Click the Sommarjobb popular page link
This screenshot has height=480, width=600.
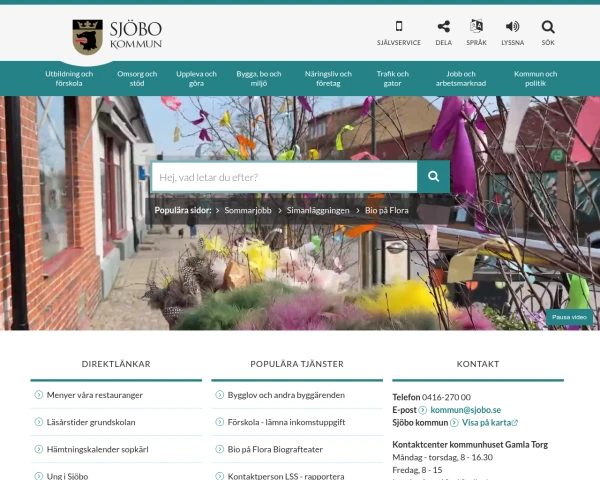248,211
